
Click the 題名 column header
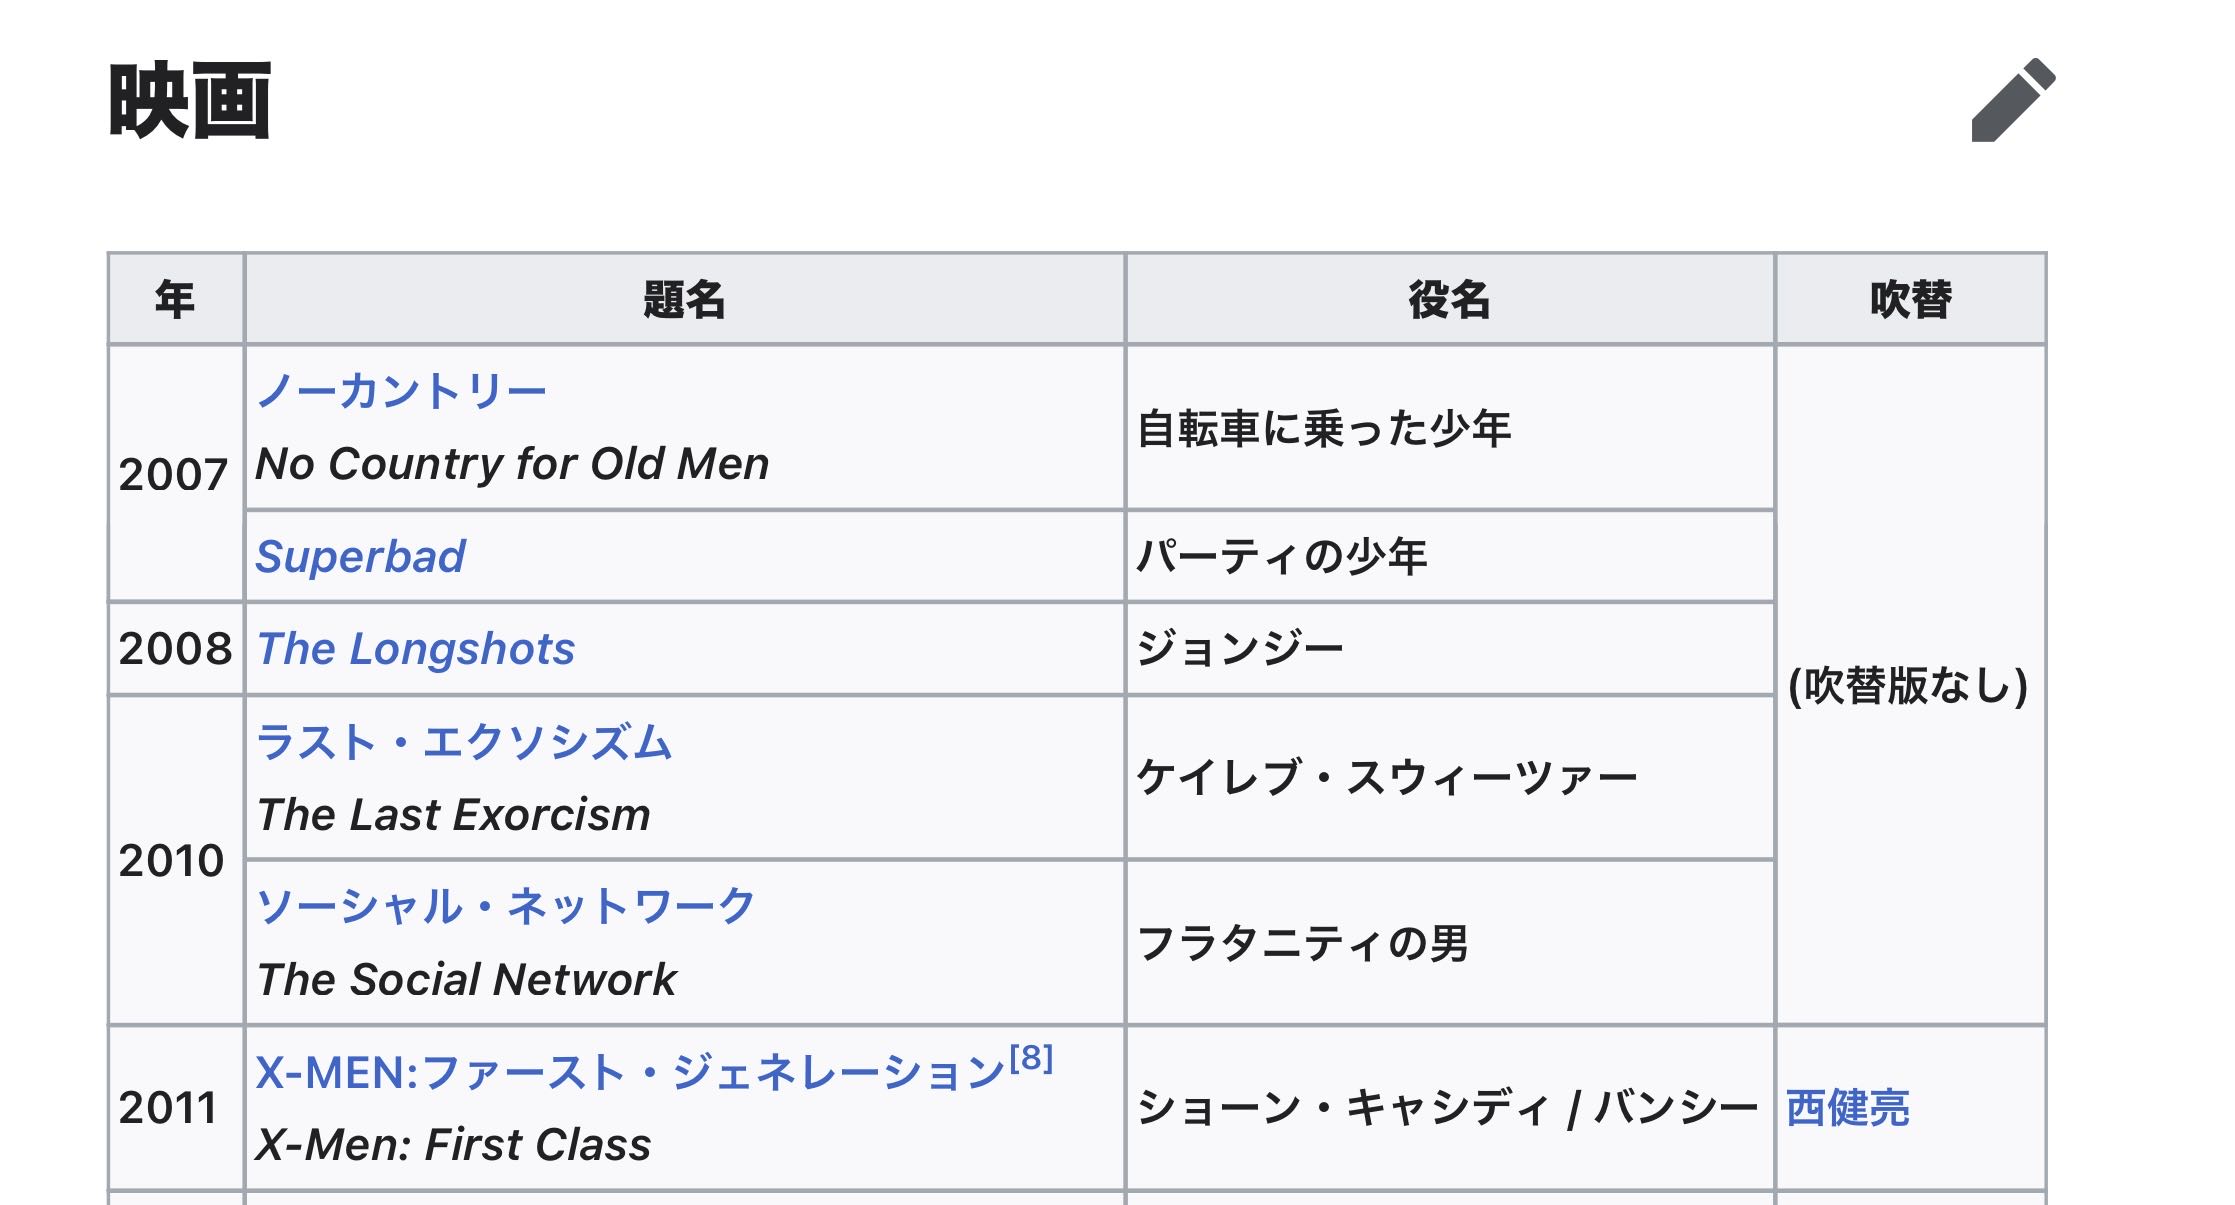coord(684,299)
